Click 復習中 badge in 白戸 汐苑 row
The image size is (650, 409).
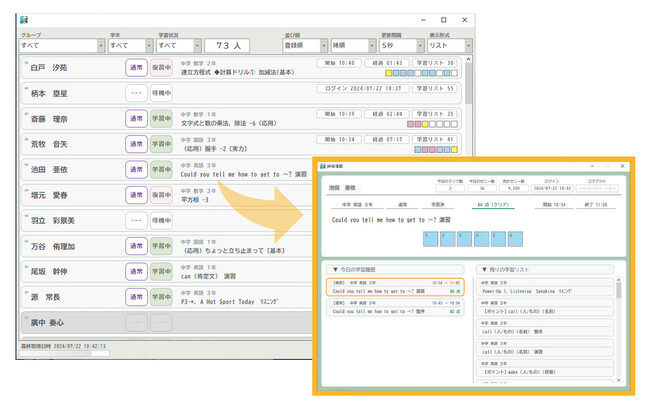tap(161, 68)
